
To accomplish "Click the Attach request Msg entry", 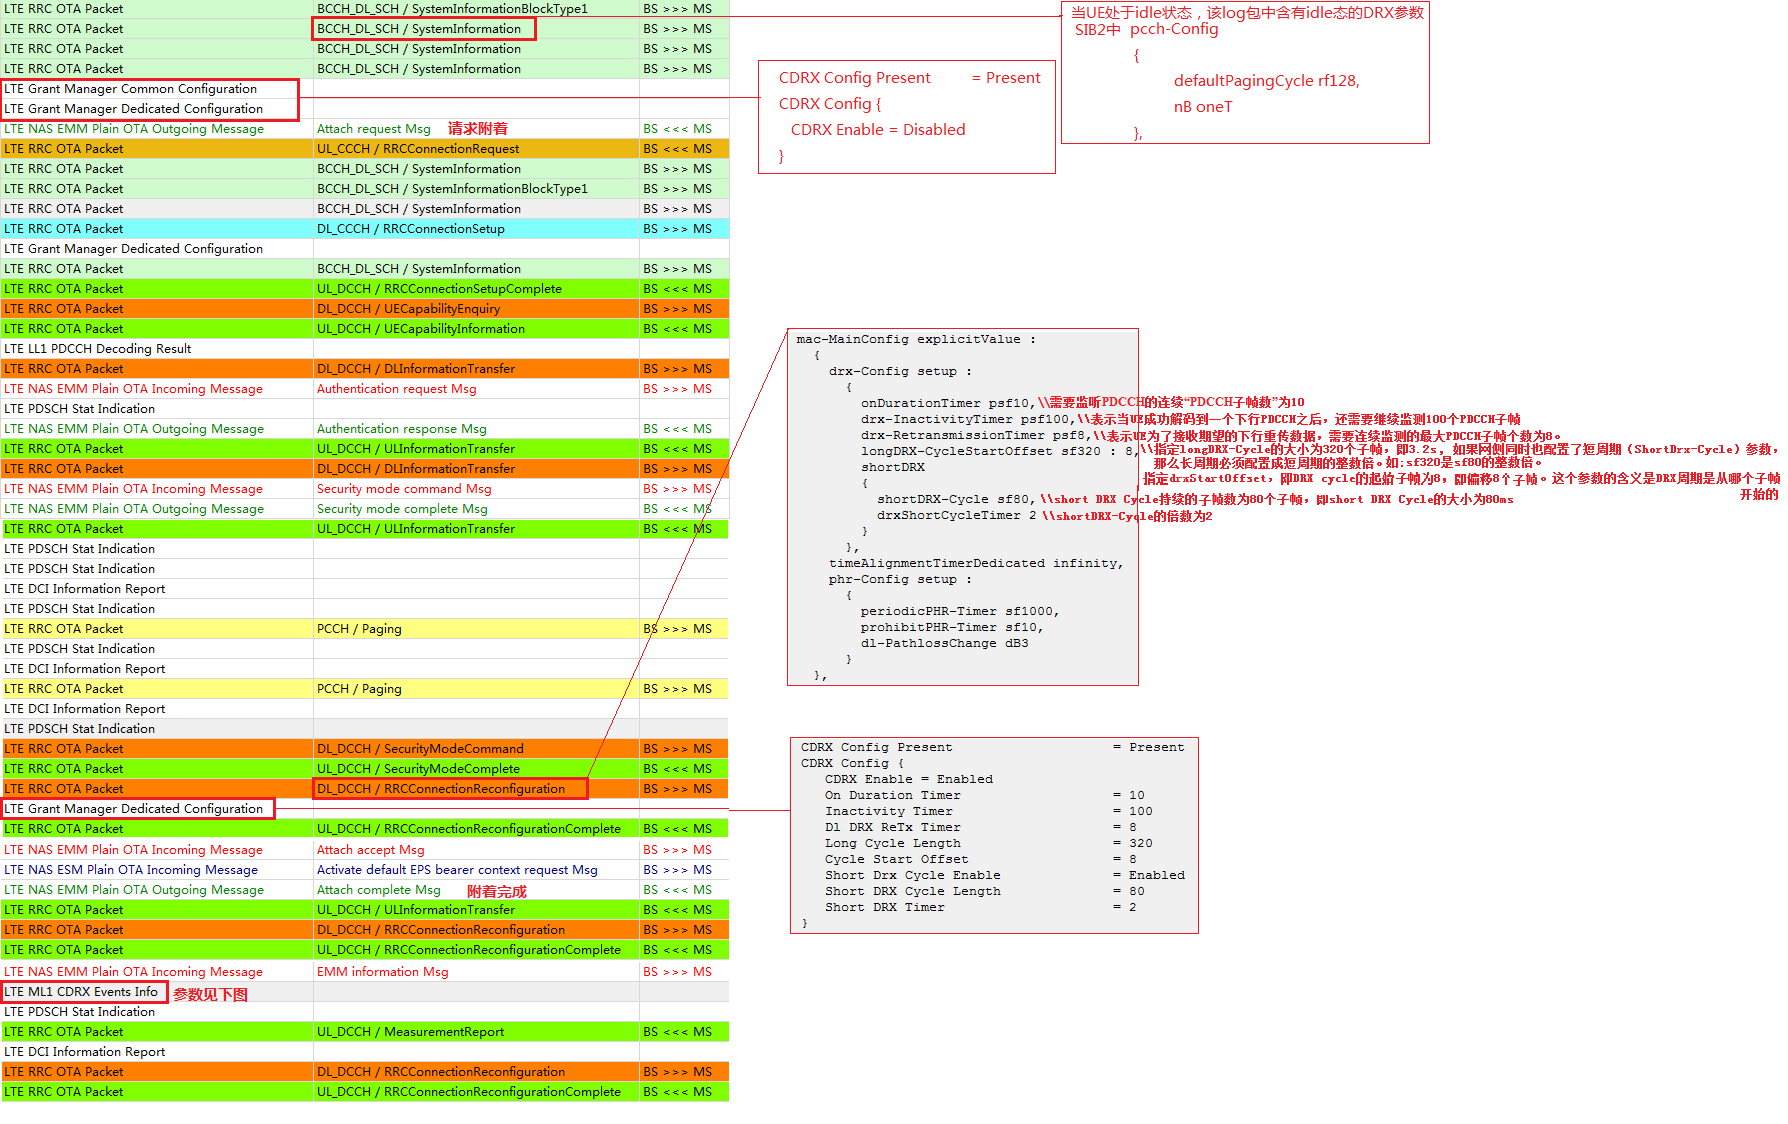I will [x=374, y=129].
